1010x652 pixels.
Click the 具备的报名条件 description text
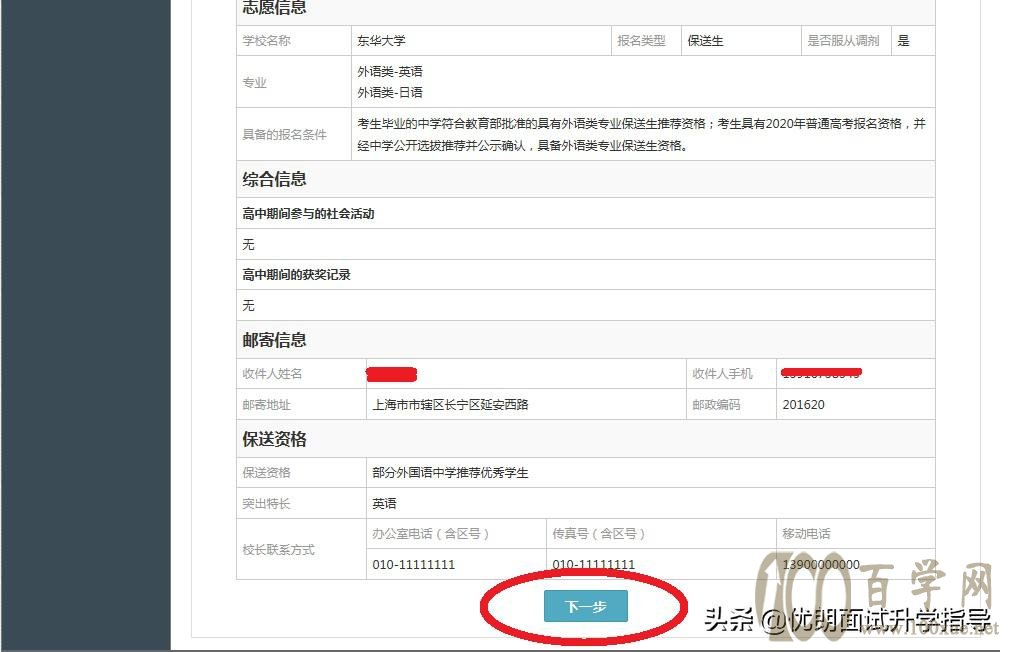click(642, 134)
